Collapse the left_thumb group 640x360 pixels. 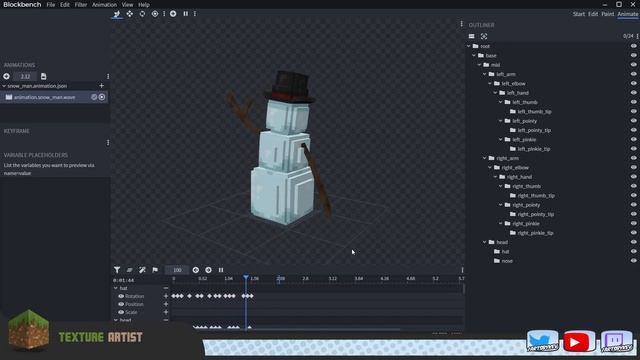pos(501,102)
